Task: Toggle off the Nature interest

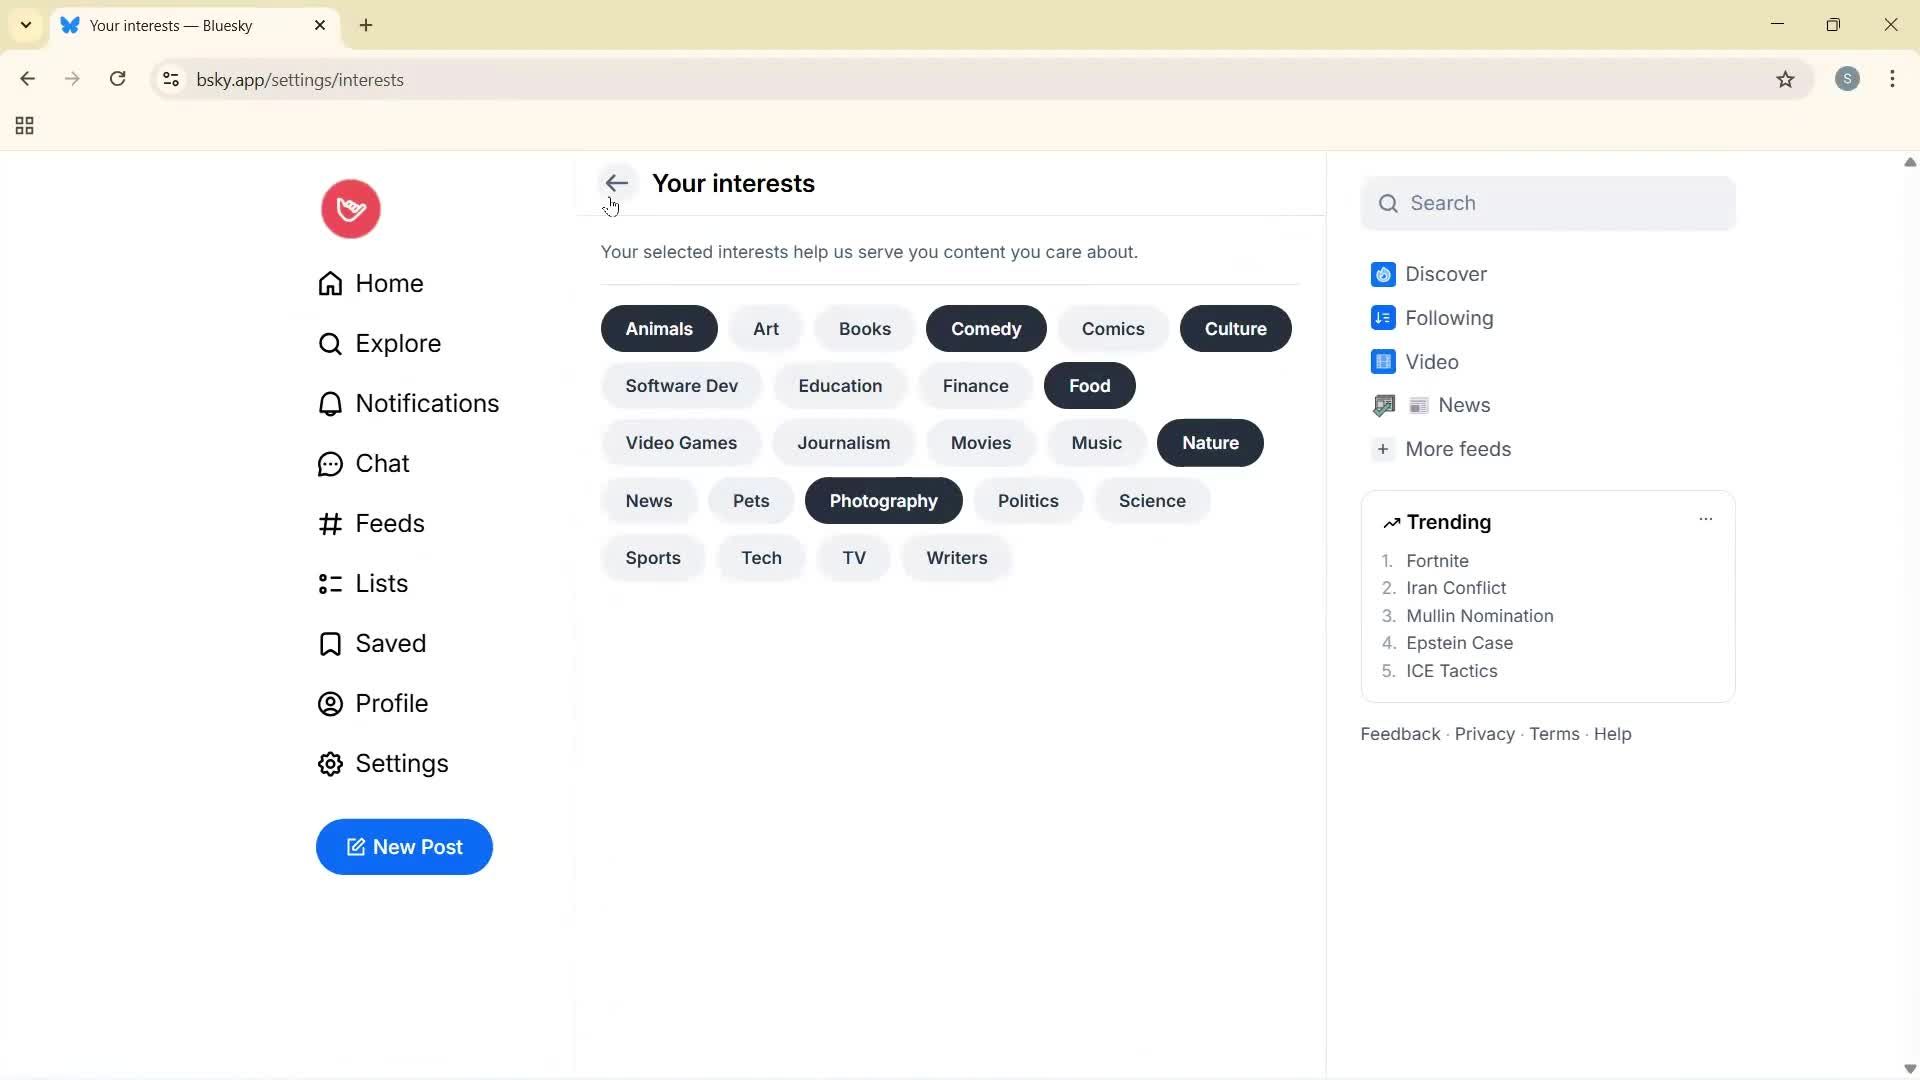Action: (x=1210, y=442)
